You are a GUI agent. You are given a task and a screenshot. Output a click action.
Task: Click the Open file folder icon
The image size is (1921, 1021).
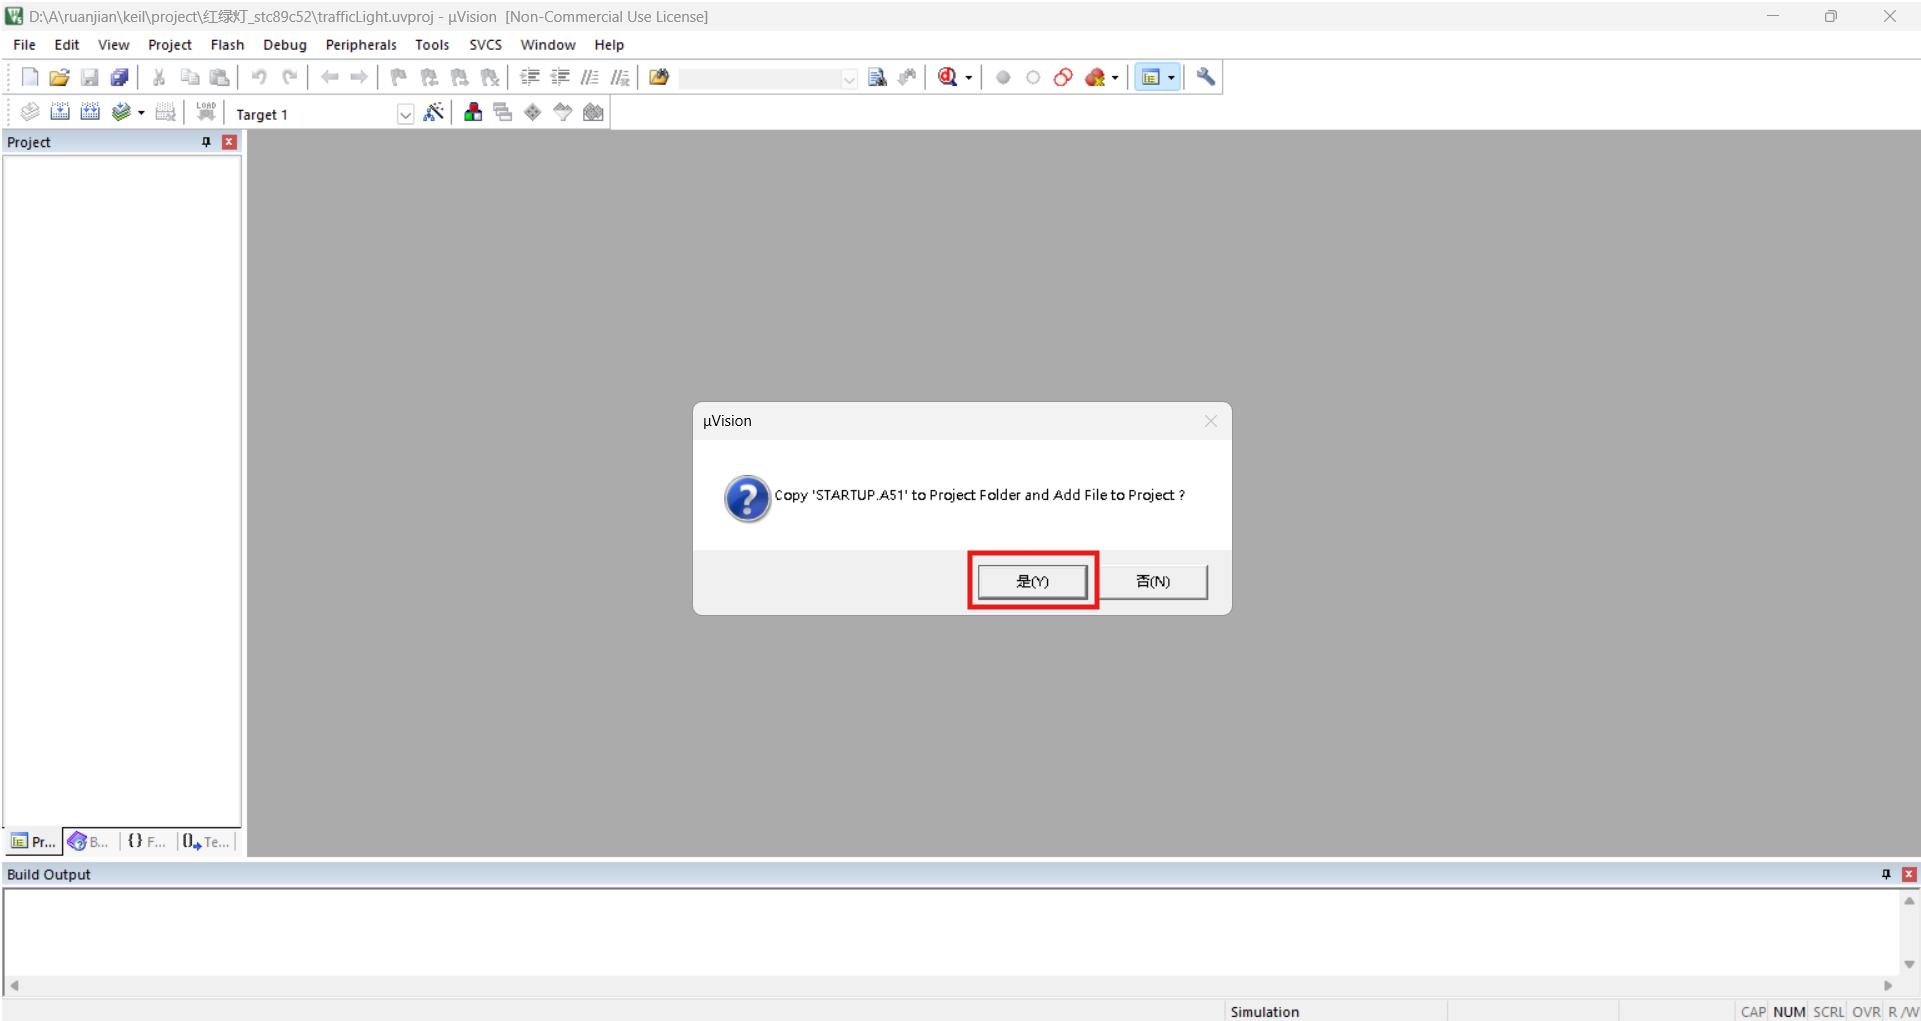(59, 77)
